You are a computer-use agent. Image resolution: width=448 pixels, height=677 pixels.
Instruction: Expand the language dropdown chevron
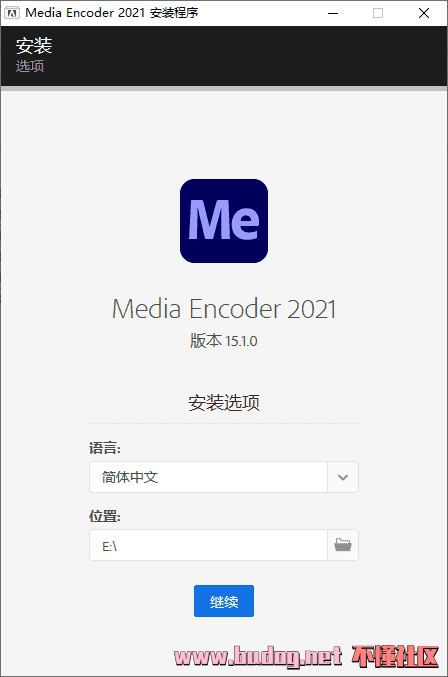tap(343, 477)
